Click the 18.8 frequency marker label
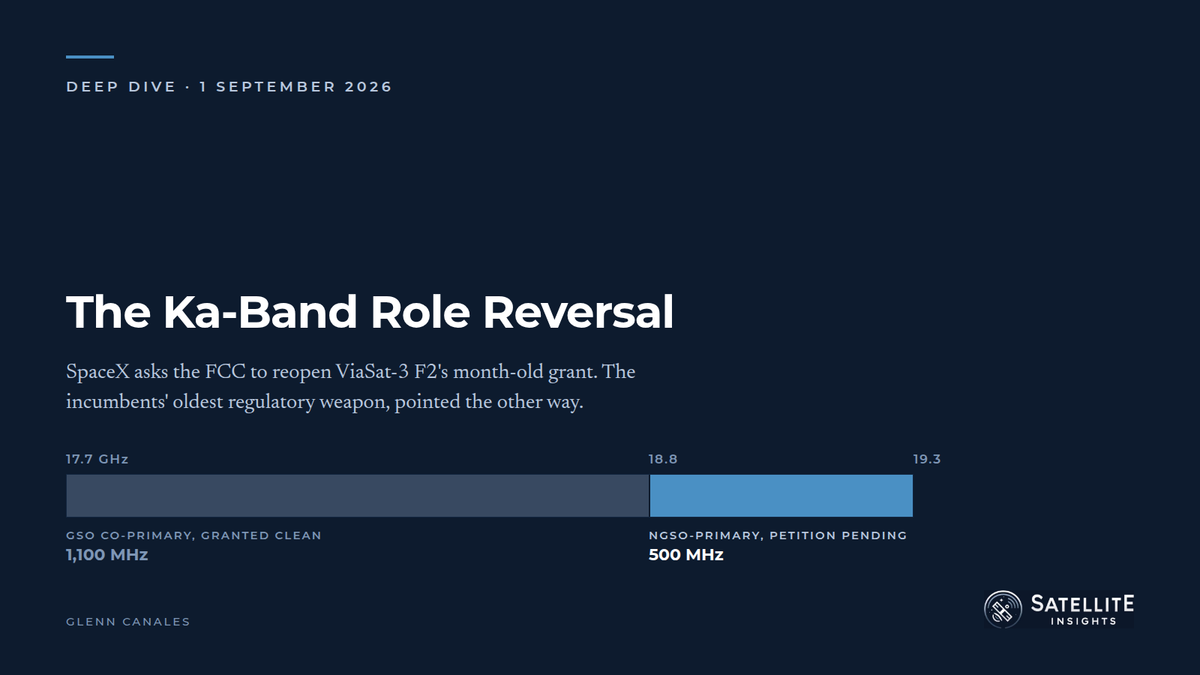This screenshot has height=675, width=1200. 663,459
